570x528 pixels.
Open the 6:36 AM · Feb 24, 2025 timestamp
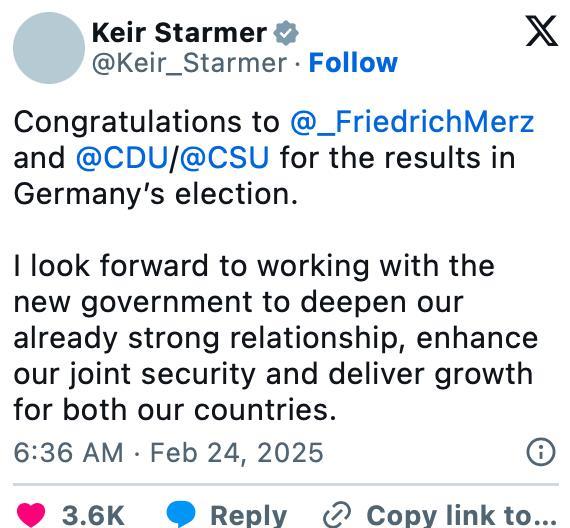169,453
